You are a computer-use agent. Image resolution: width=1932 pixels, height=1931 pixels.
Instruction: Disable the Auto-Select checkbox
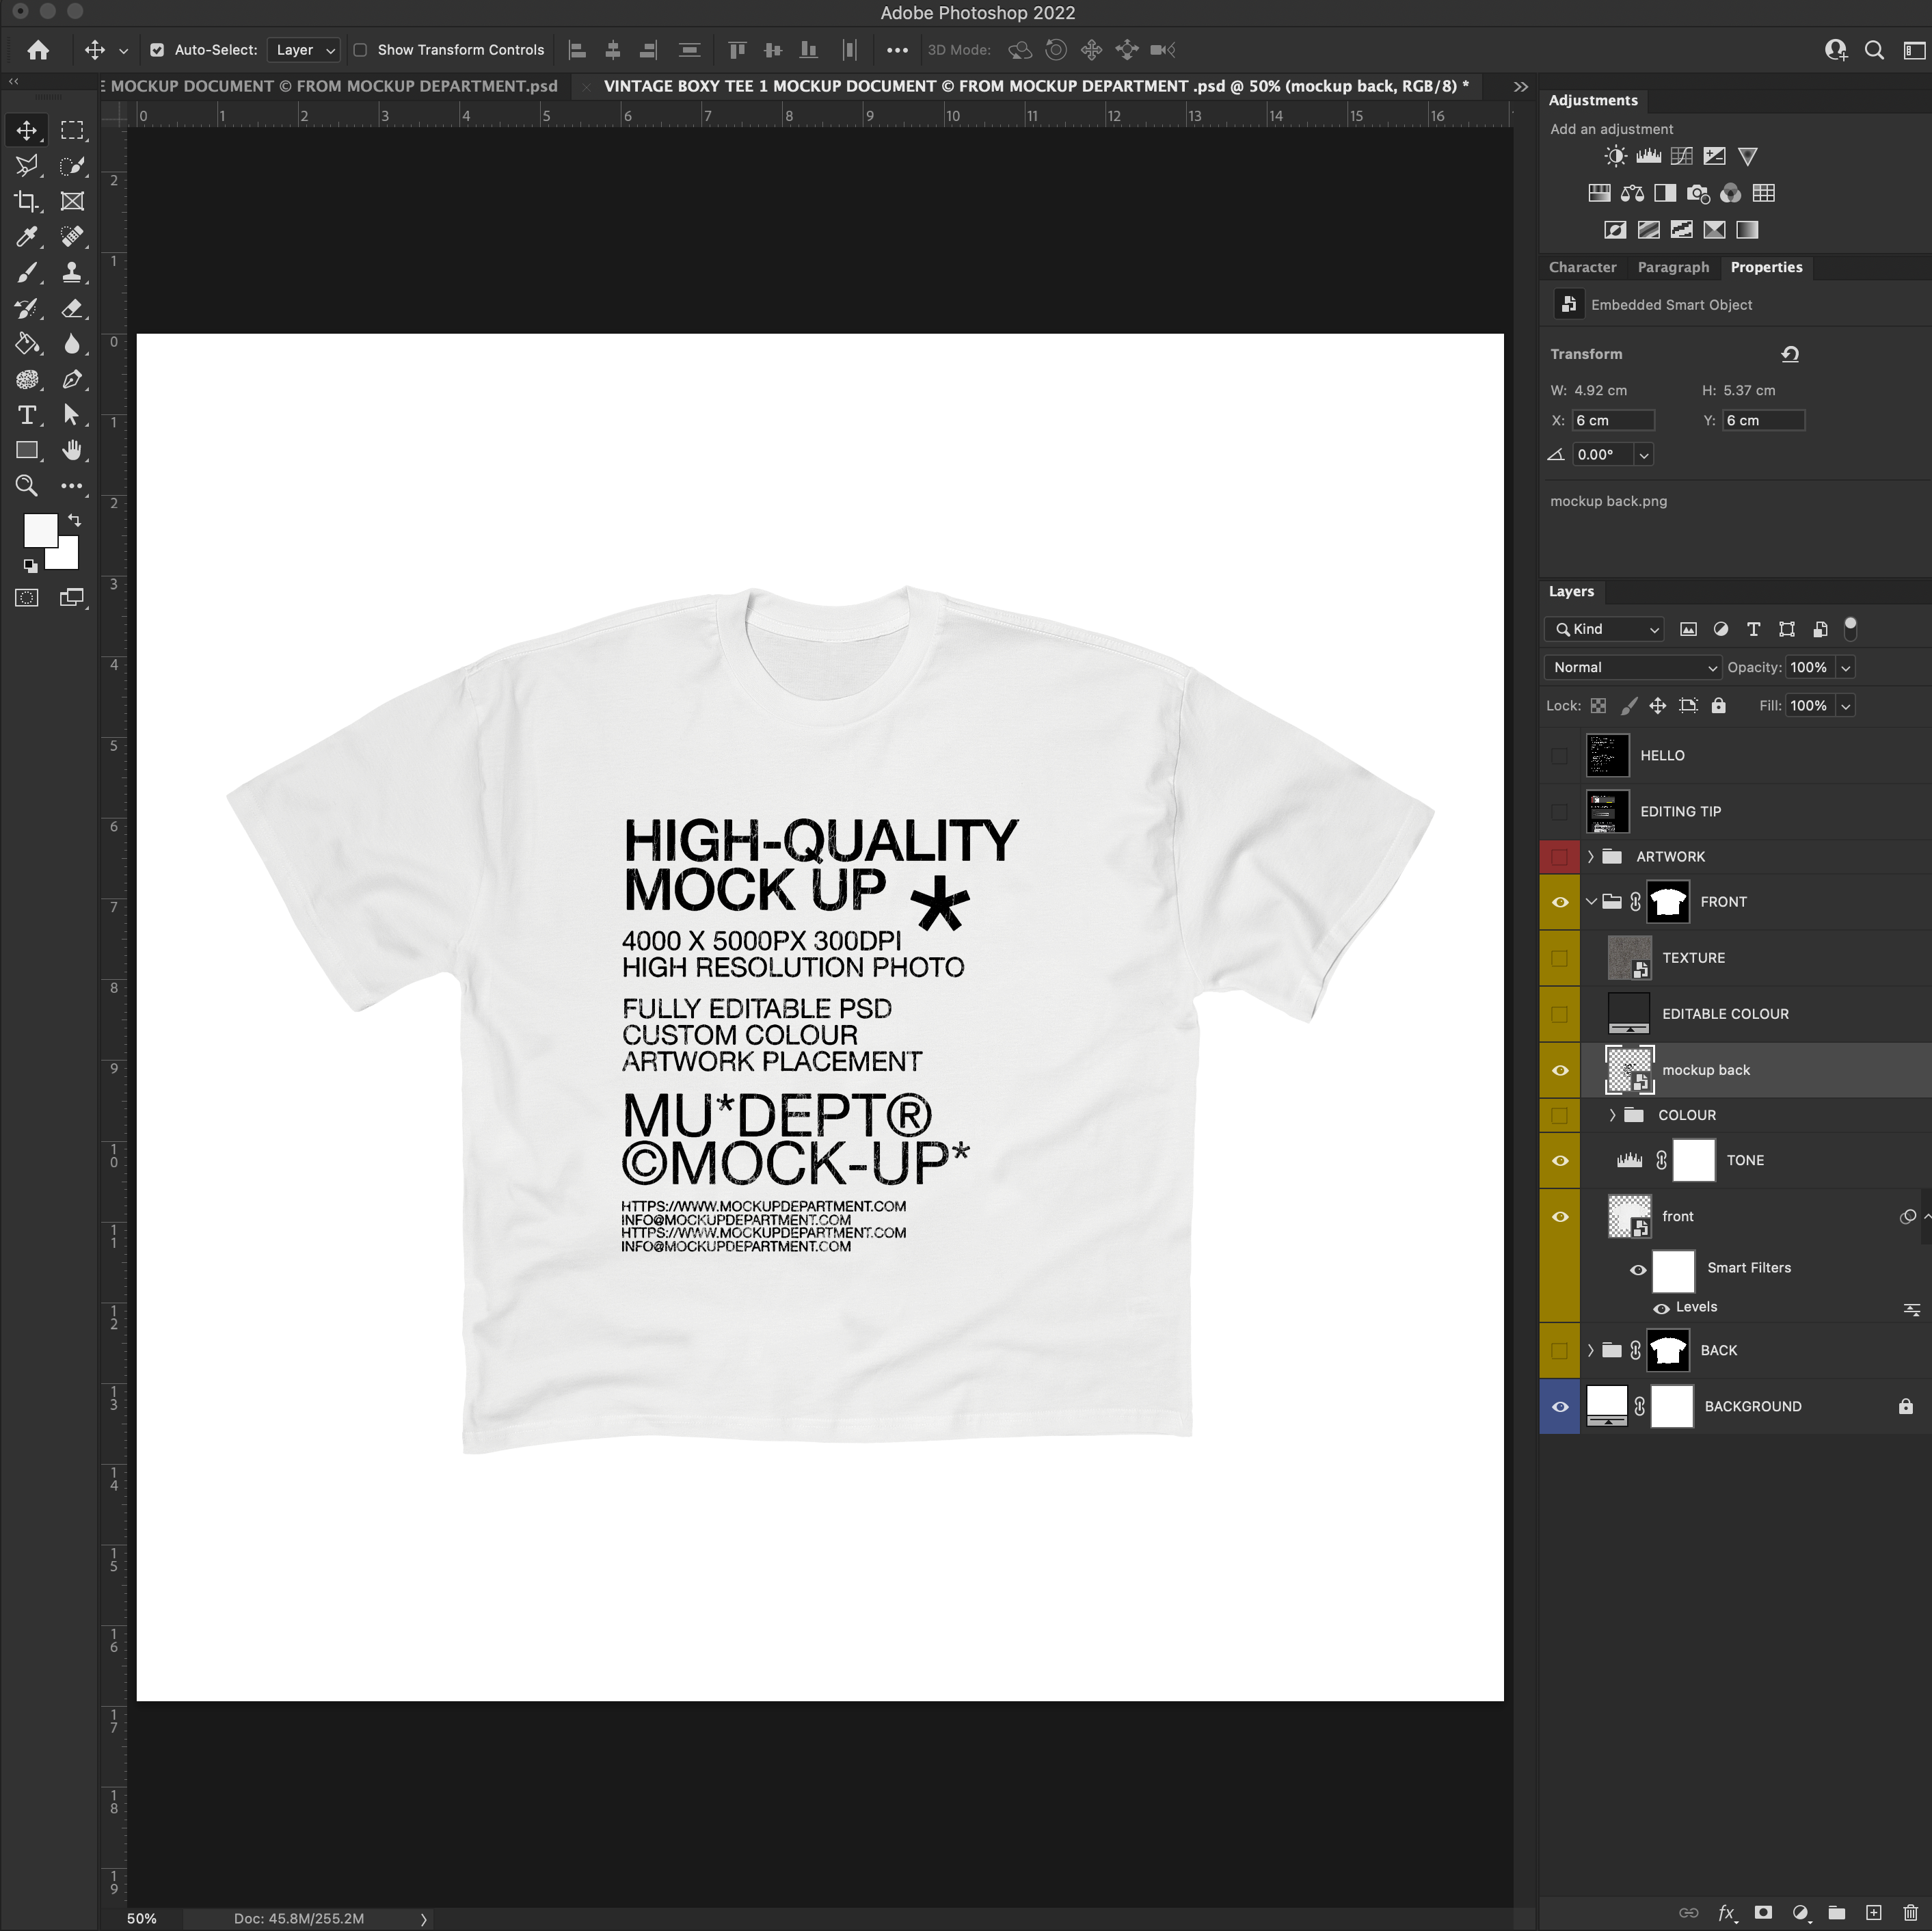point(157,50)
